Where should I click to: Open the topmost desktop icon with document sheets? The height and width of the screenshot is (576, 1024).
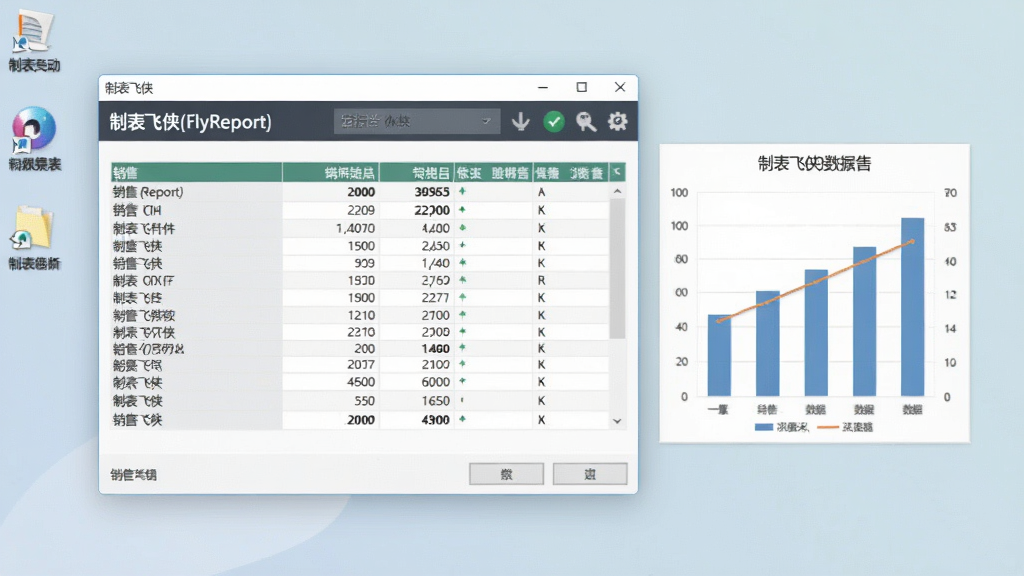[31, 31]
